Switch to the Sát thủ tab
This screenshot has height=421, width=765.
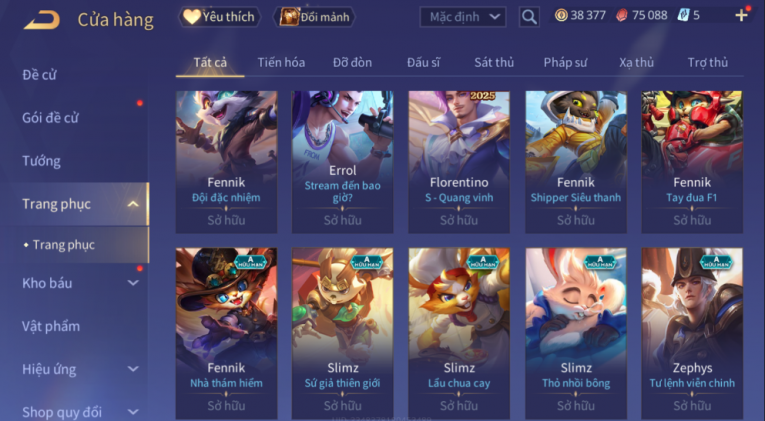click(494, 62)
